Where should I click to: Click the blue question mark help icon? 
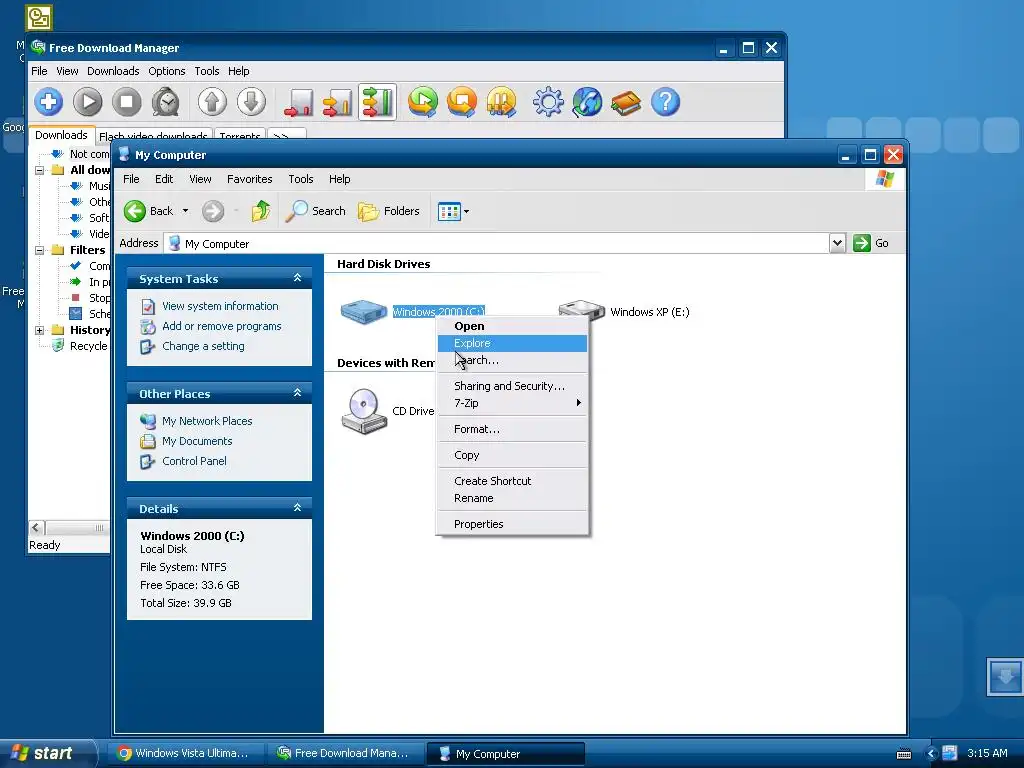click(665, 102)
